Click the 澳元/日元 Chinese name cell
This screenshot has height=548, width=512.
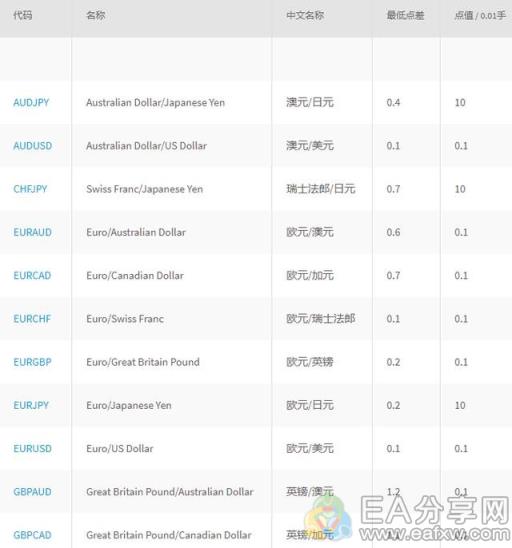(x=310, y=102)
